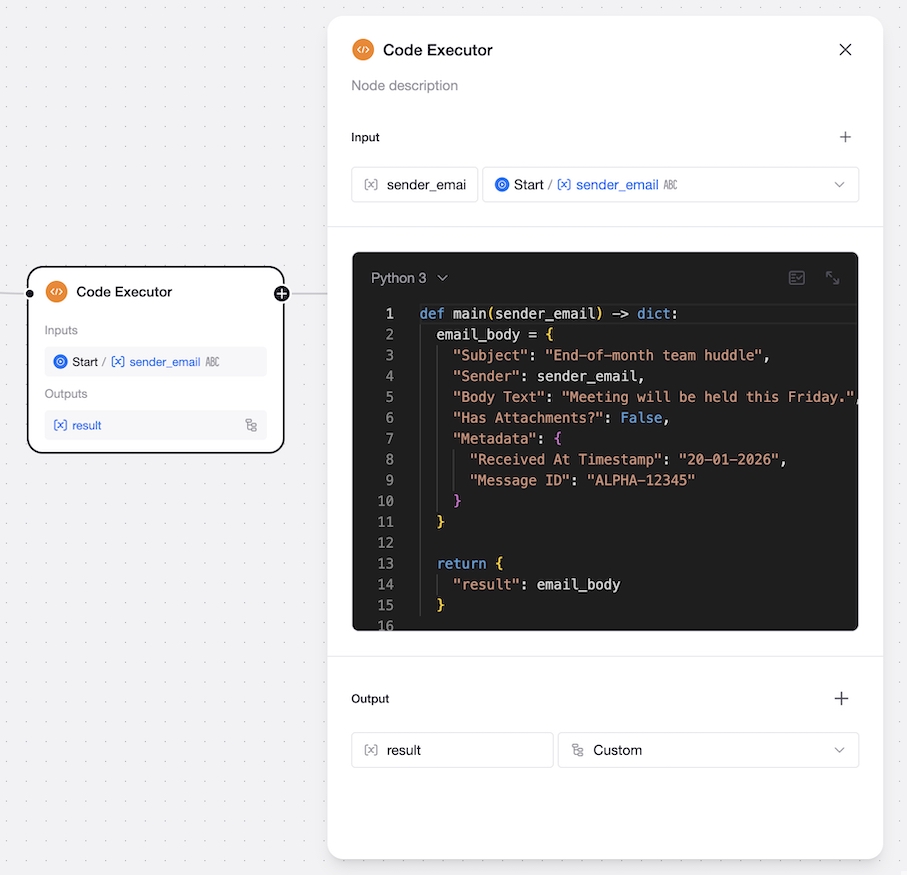Click the Code Executor panel title
The image size is (907, 875).
(438, 50)
